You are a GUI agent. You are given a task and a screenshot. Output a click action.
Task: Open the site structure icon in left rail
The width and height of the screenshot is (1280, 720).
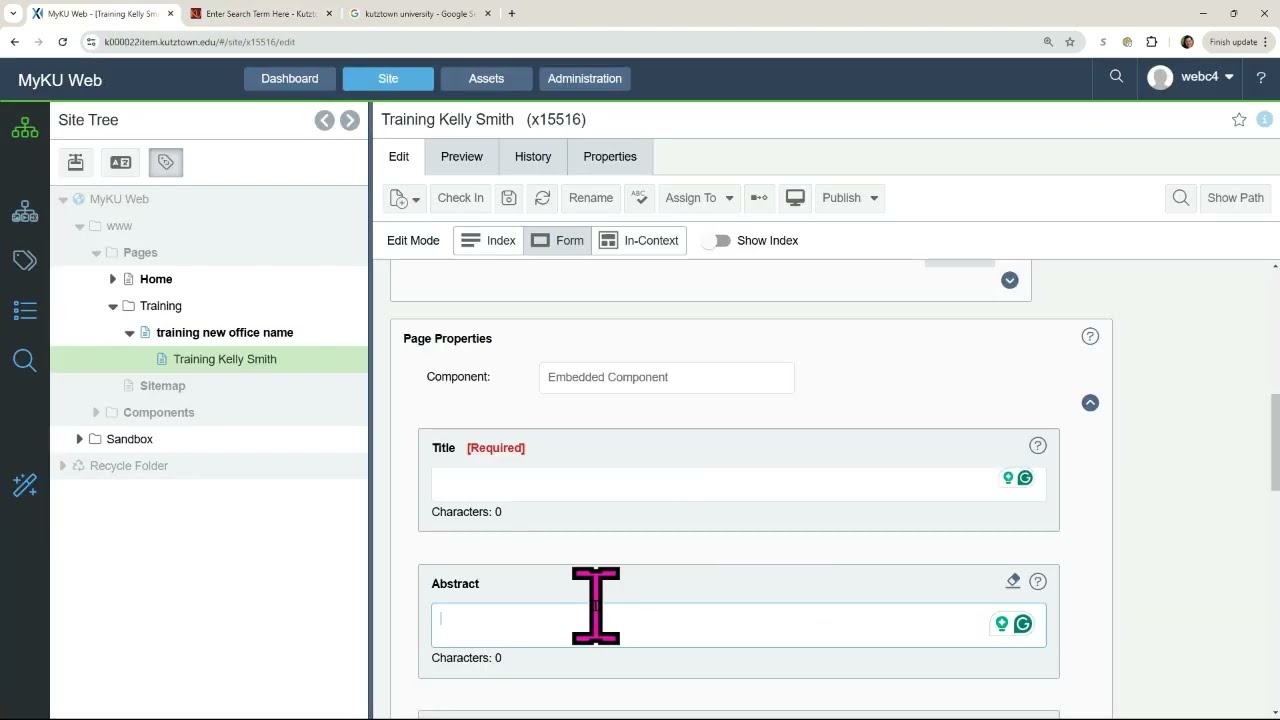click(25, 128)
